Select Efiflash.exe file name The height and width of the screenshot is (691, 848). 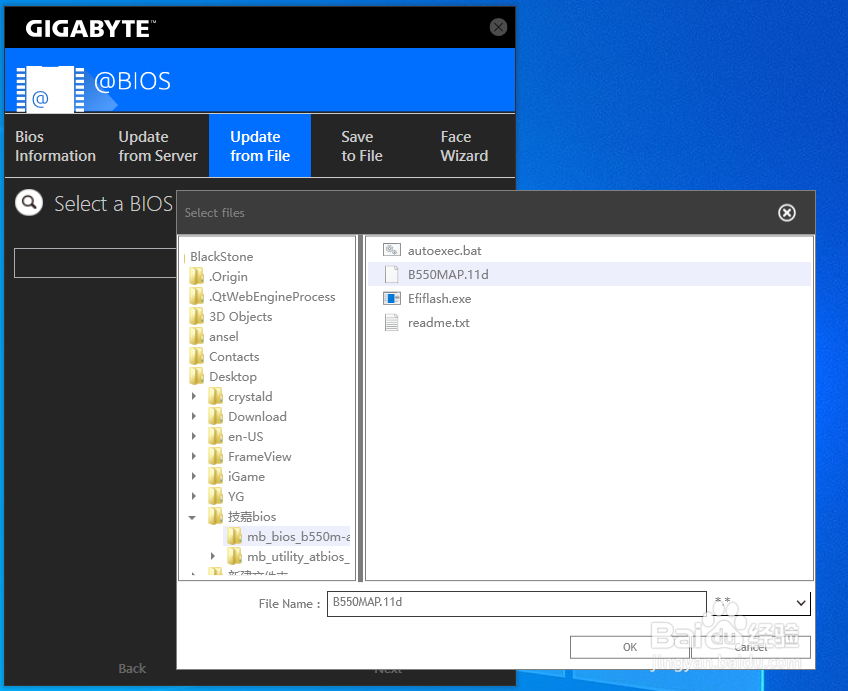coord(439,298)
